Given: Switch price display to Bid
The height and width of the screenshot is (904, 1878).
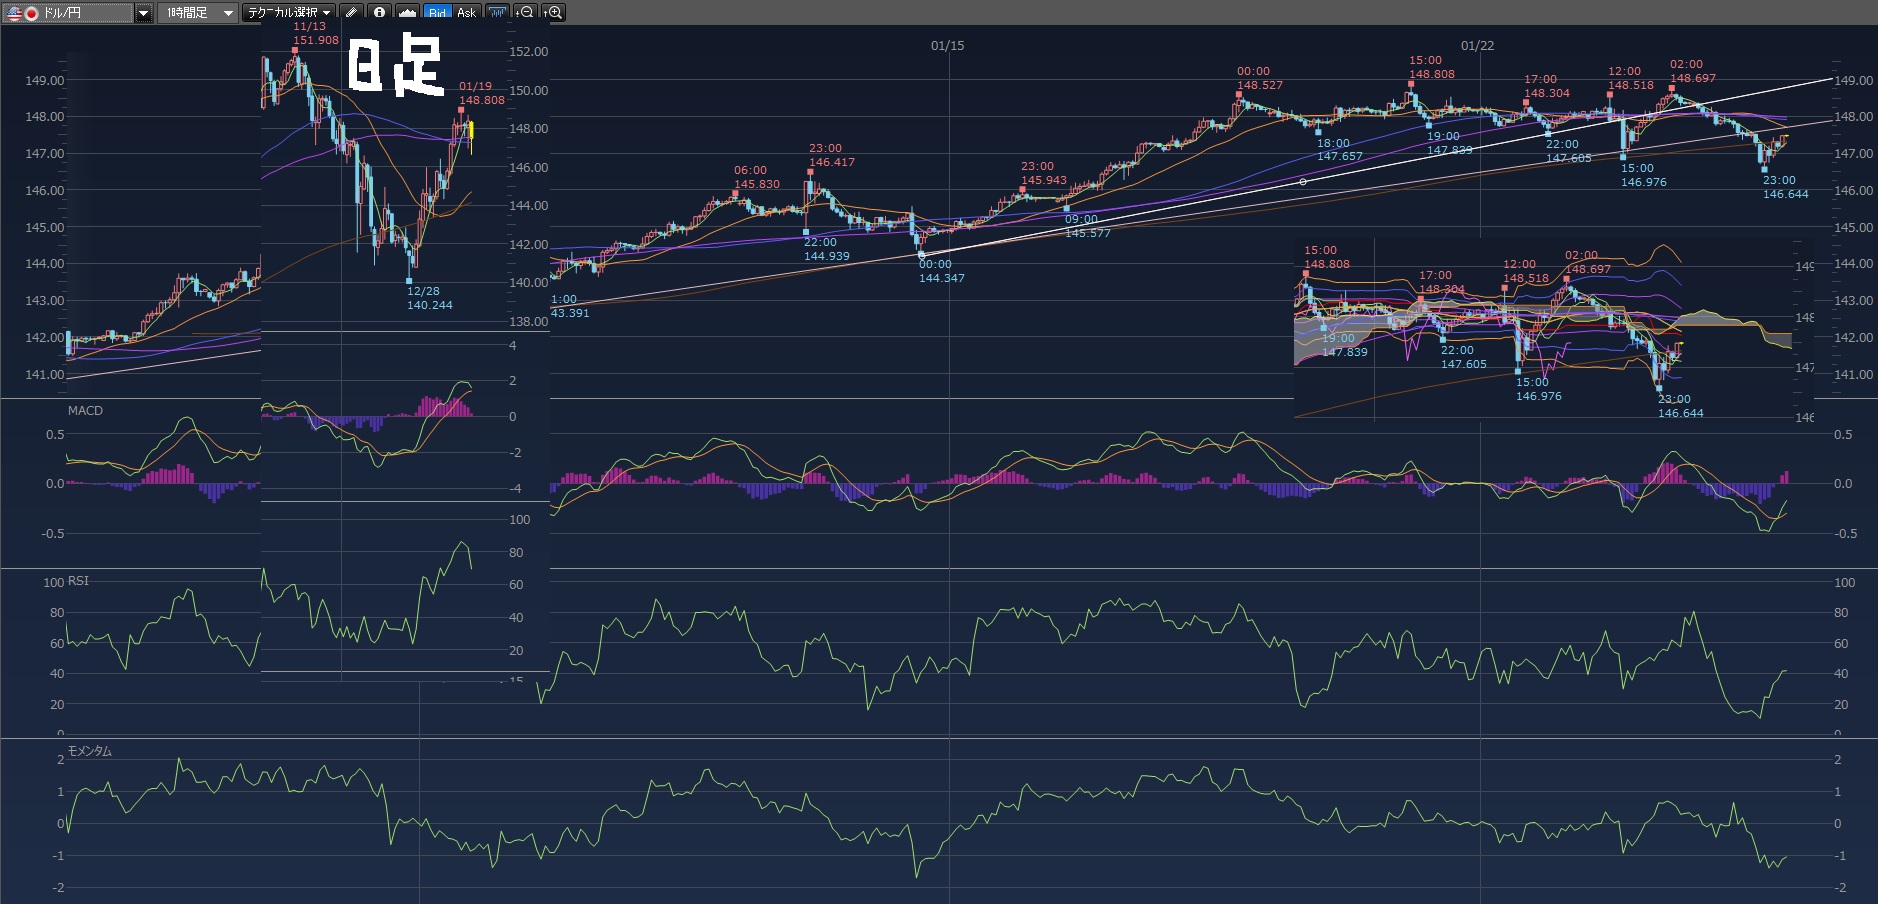Looking at the screenshot, I should pyautogui.click(x=437, y=13).
